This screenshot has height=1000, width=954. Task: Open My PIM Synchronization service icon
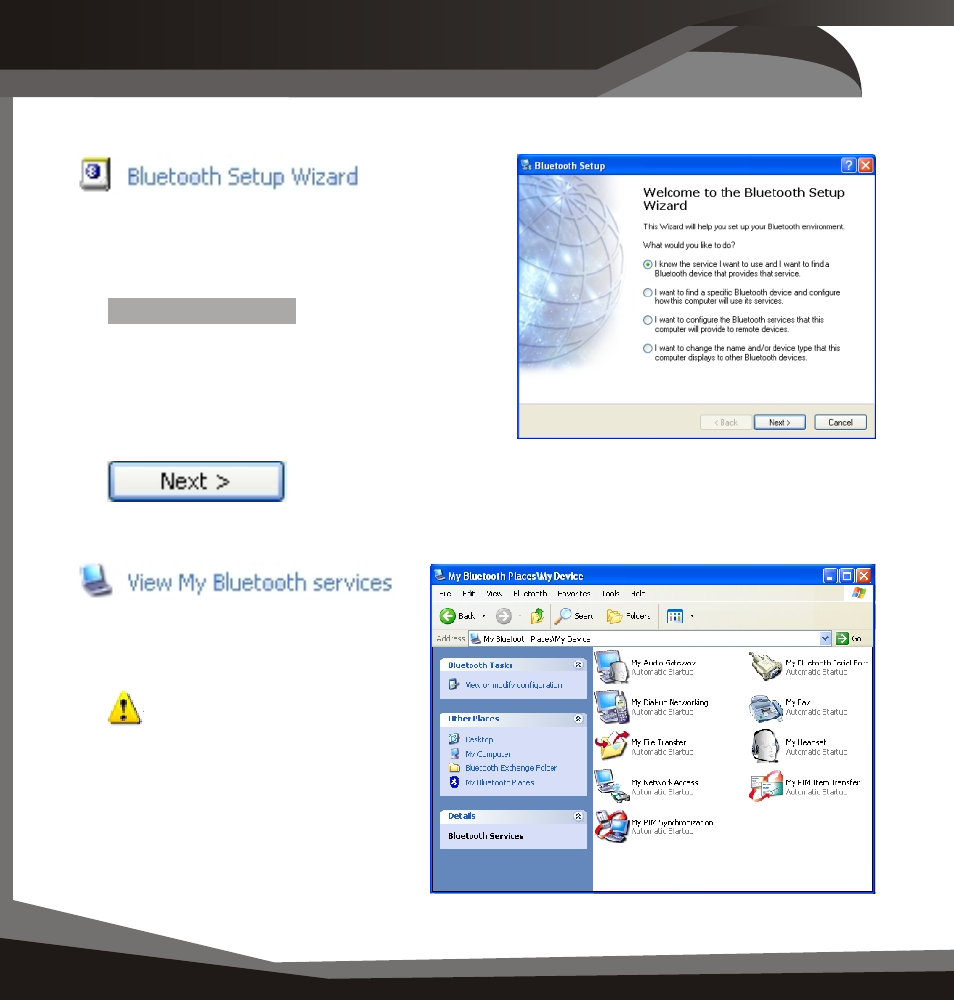coord(612,826)
